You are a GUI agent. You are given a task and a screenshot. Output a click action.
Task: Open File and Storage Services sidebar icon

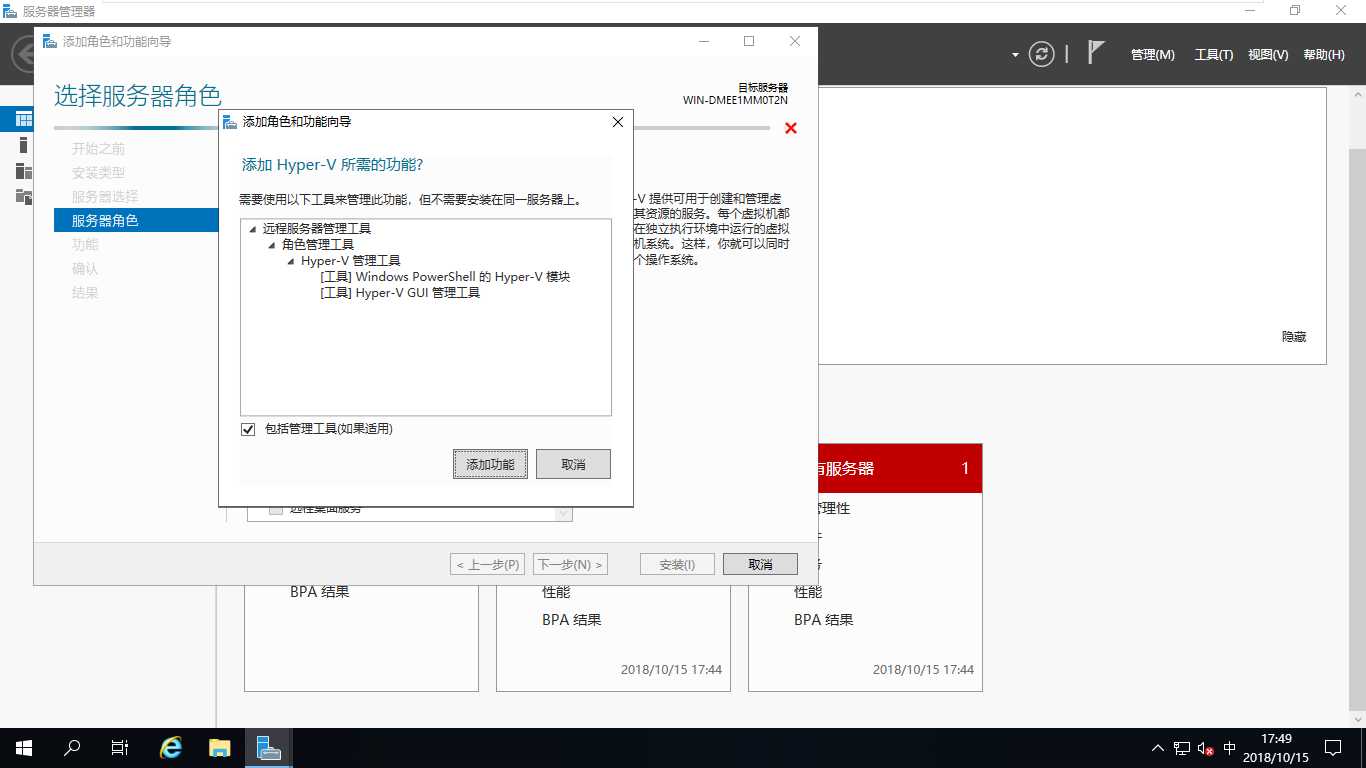click(23, 196)
